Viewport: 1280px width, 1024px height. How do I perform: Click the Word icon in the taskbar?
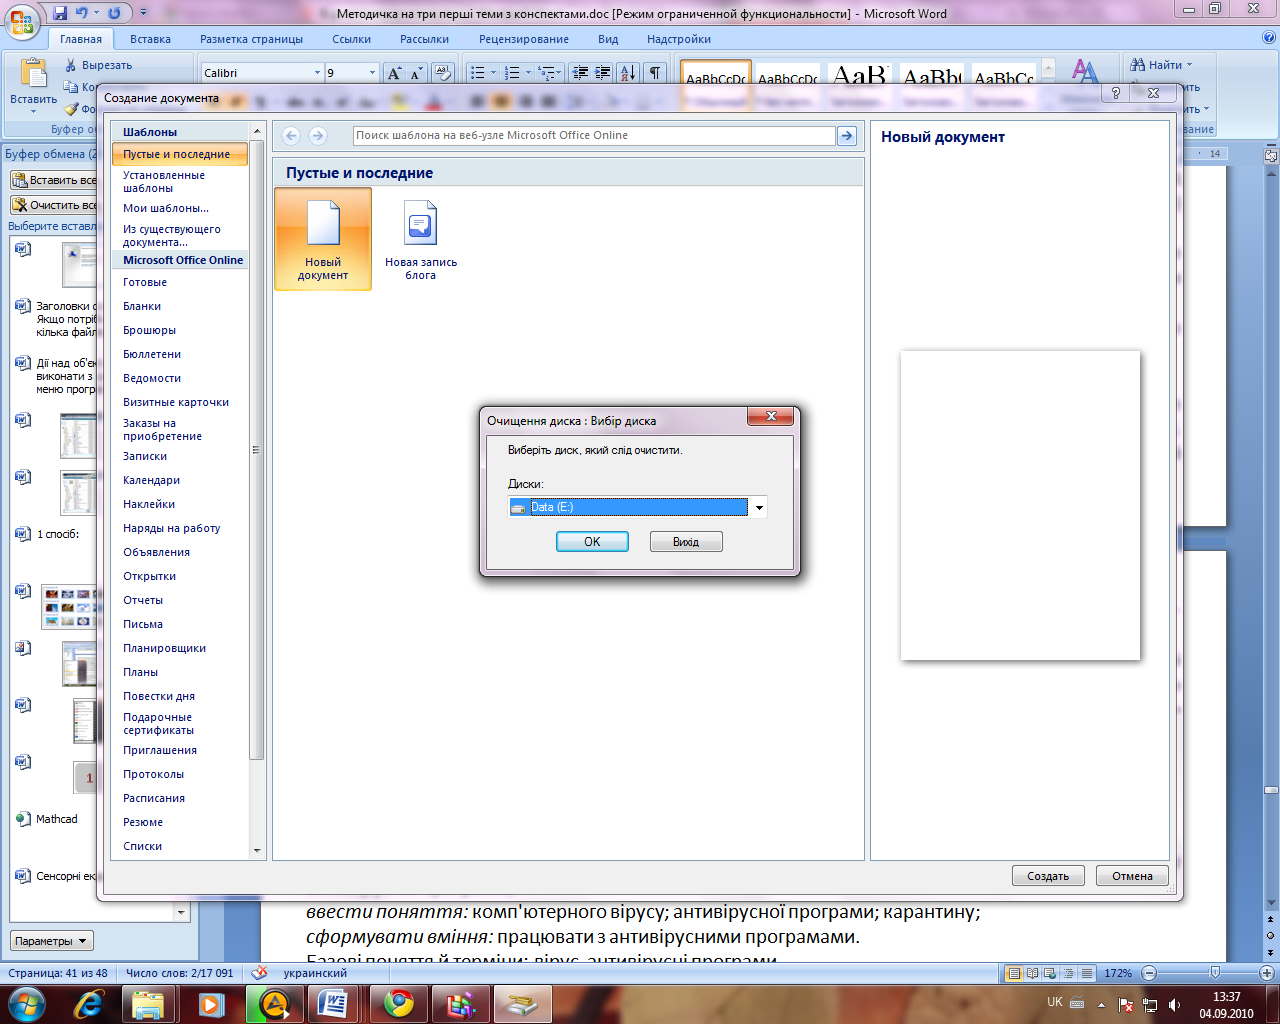pyautogui.click(x=335, y=1003)
